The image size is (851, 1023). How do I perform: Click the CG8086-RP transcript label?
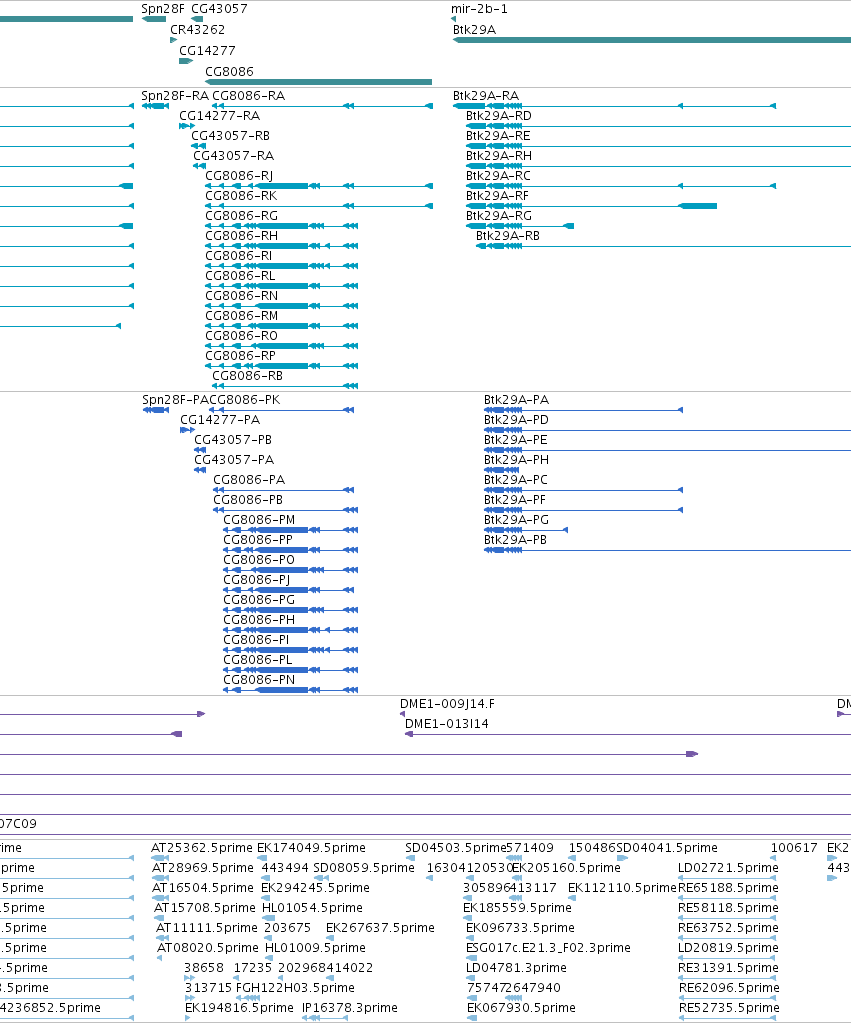240,356
